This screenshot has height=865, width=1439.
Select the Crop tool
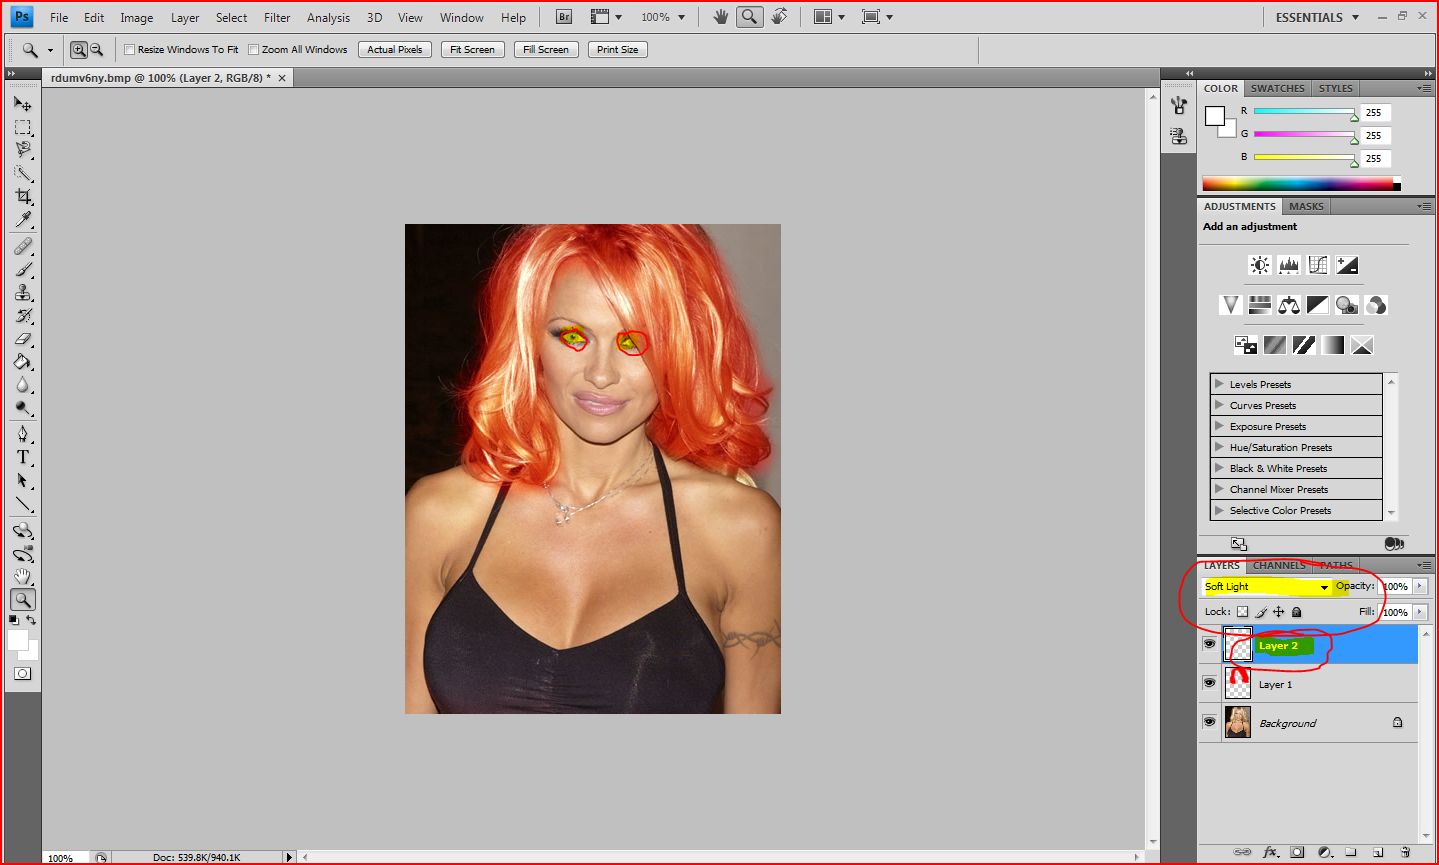22,196
